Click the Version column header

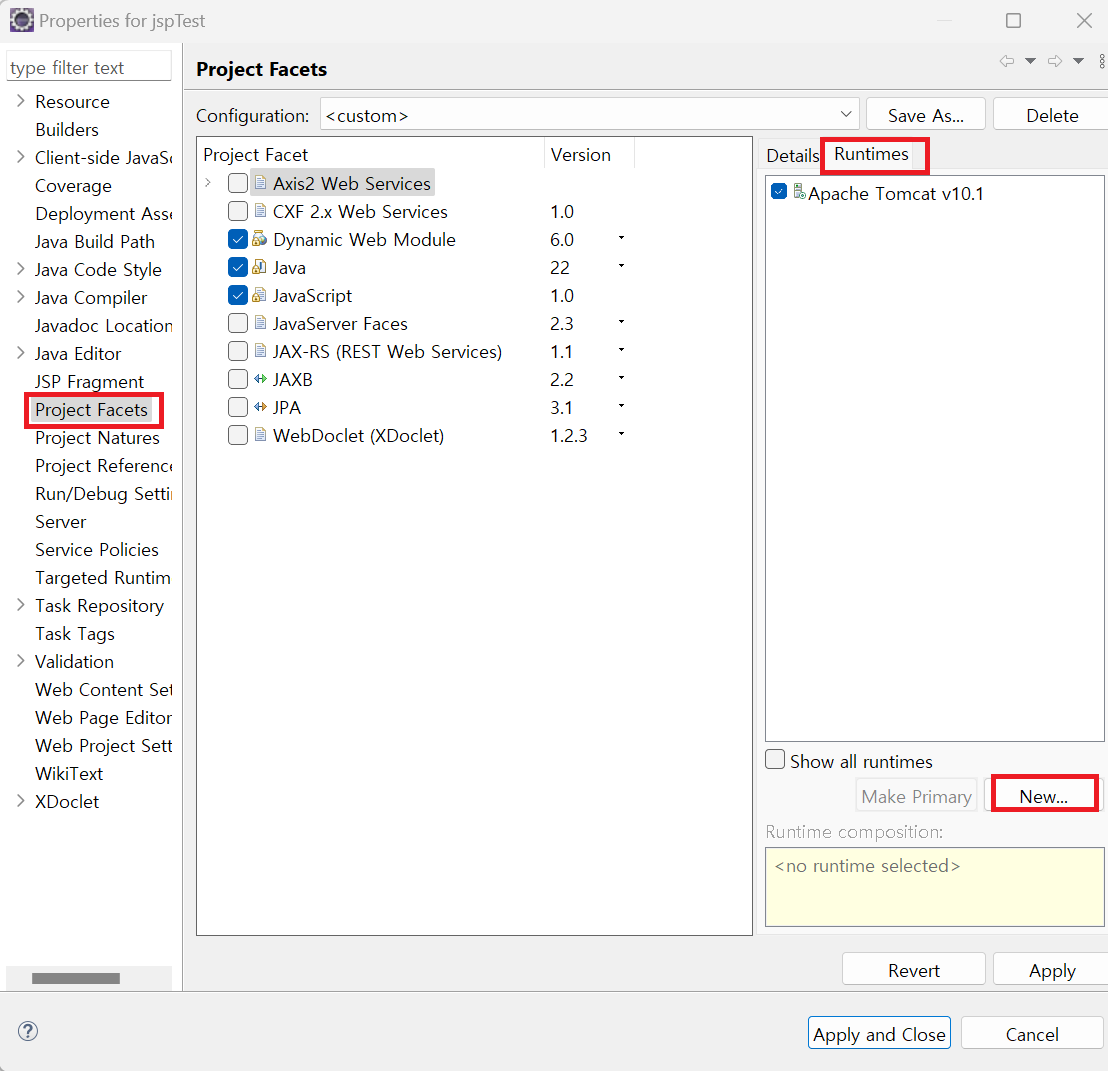click(x=589, y=155)
